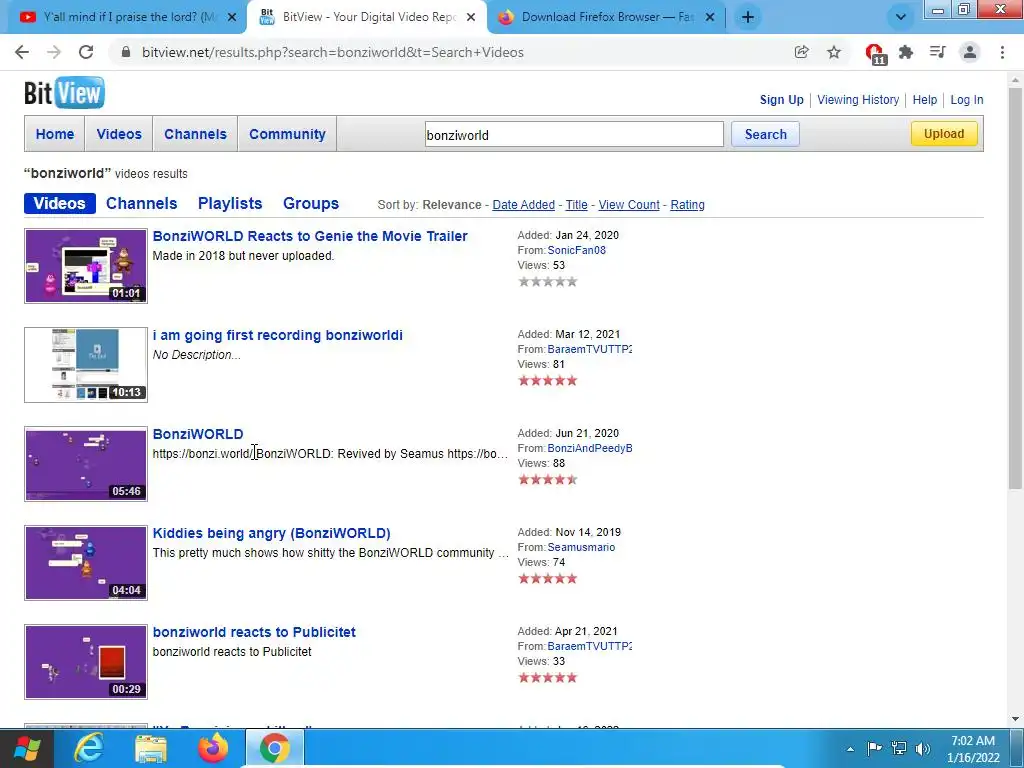Open the Windows Start button
Screen dimensions: 1024x768
(26, 748)
